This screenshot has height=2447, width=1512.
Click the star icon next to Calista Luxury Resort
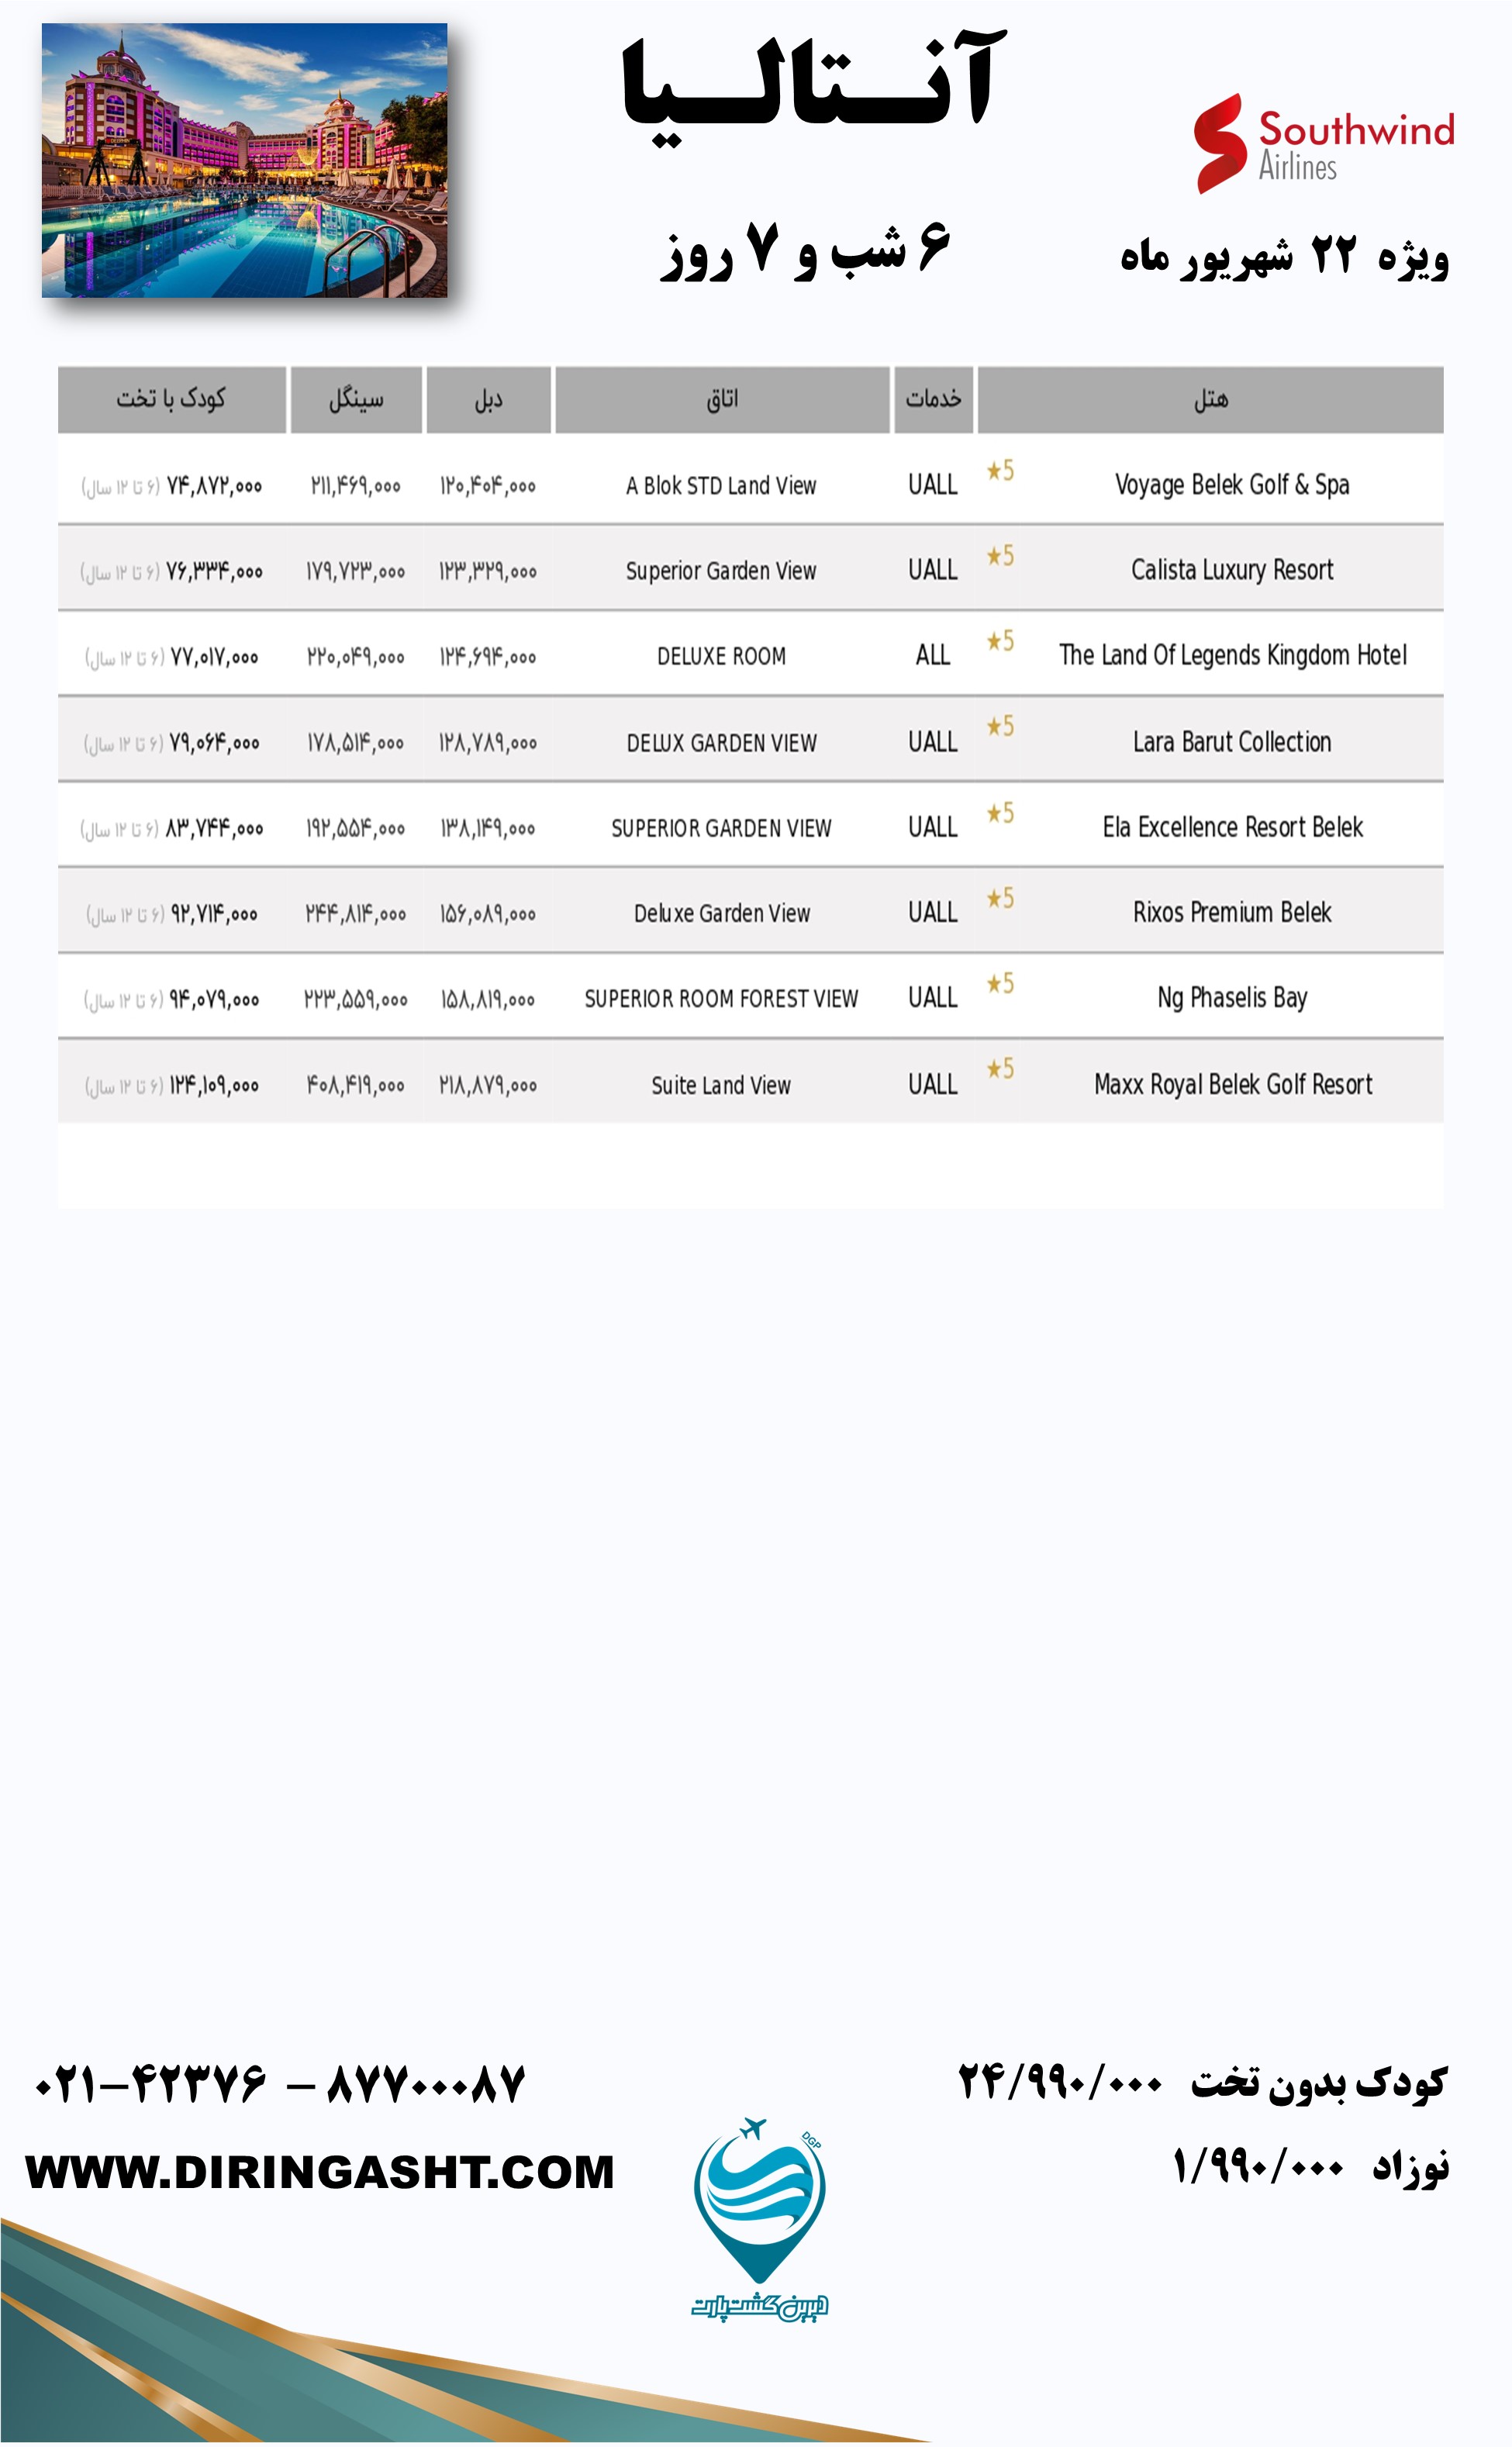pos(999,556)
